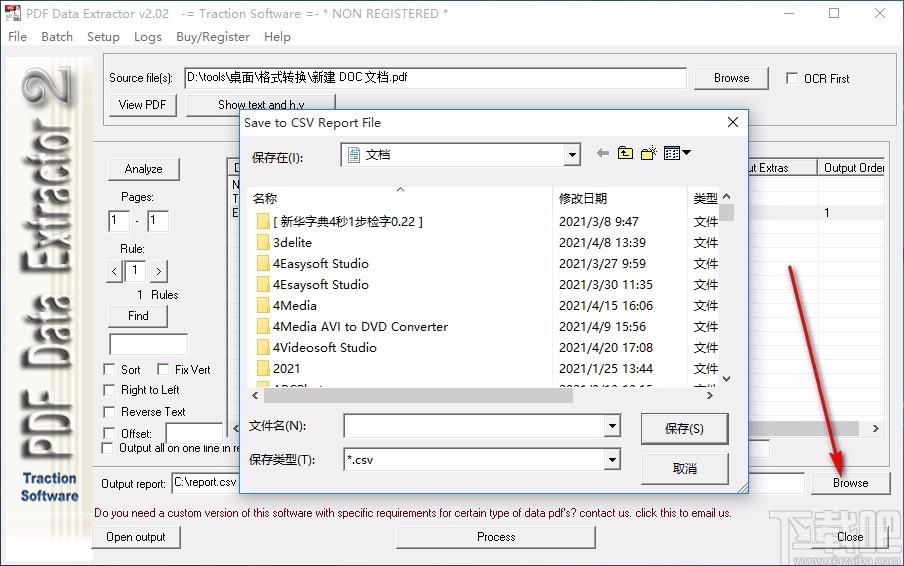Open the Setup menu

coord(103,36)
